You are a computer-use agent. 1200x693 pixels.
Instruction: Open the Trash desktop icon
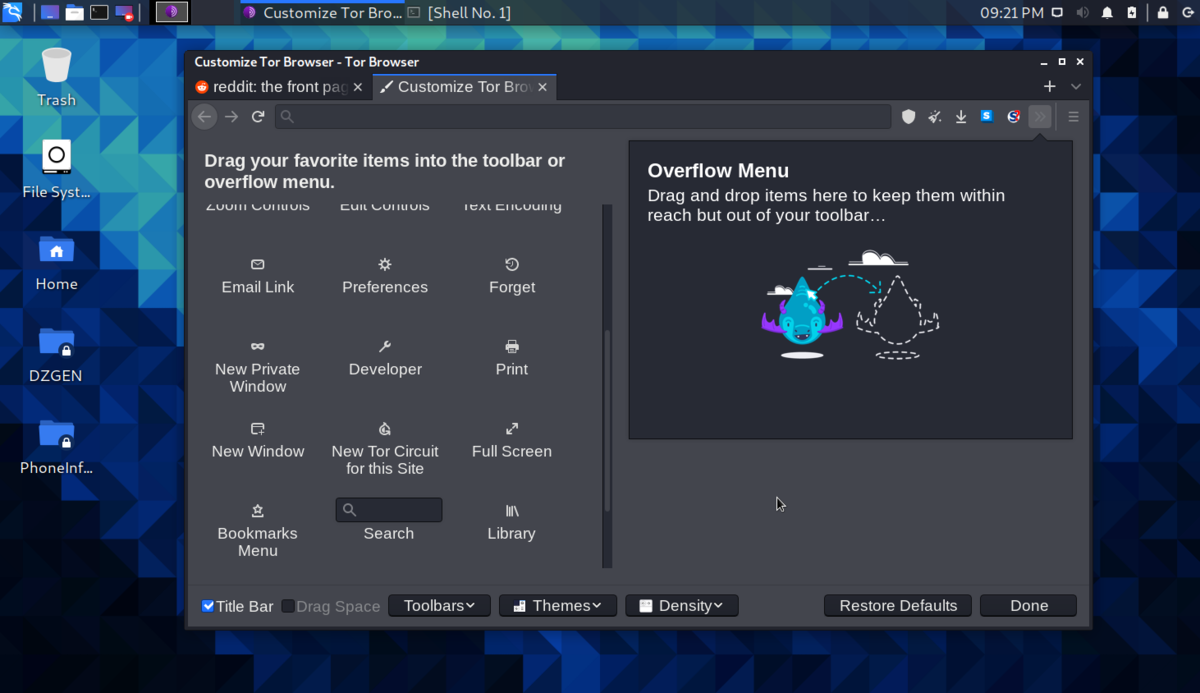[x=56, y=77]
